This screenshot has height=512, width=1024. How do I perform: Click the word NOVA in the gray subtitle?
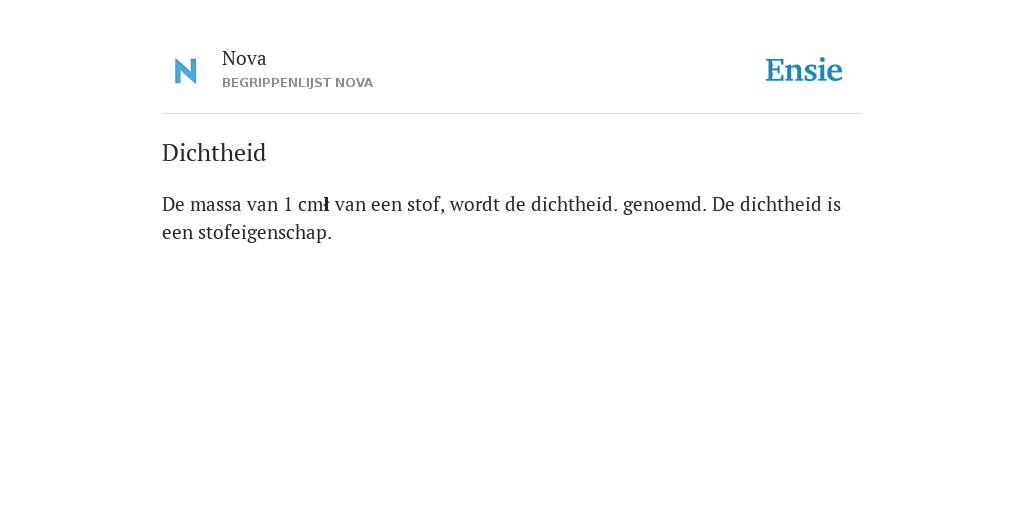coord(353,83)
